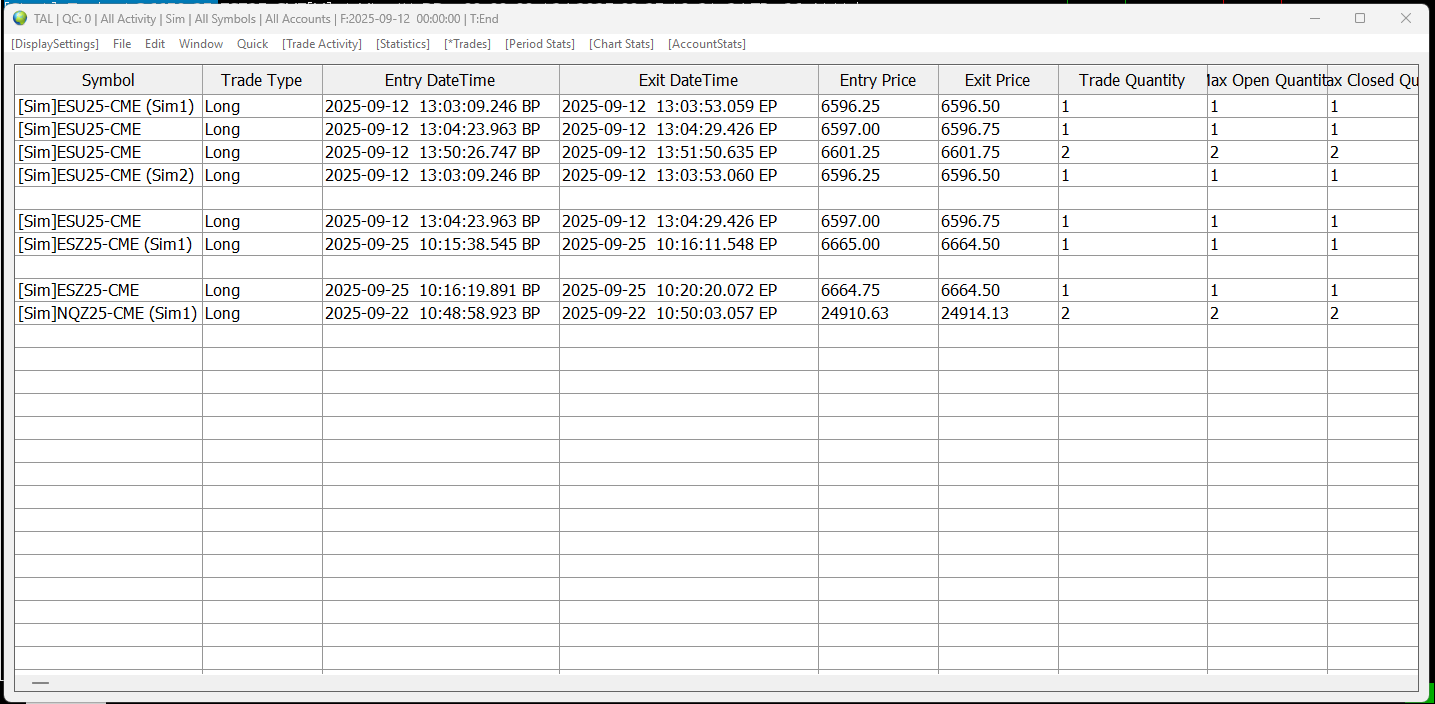The image size is (1435, 704).
Task: Select entry price 24910.63 cell
Action: point(878,313)
